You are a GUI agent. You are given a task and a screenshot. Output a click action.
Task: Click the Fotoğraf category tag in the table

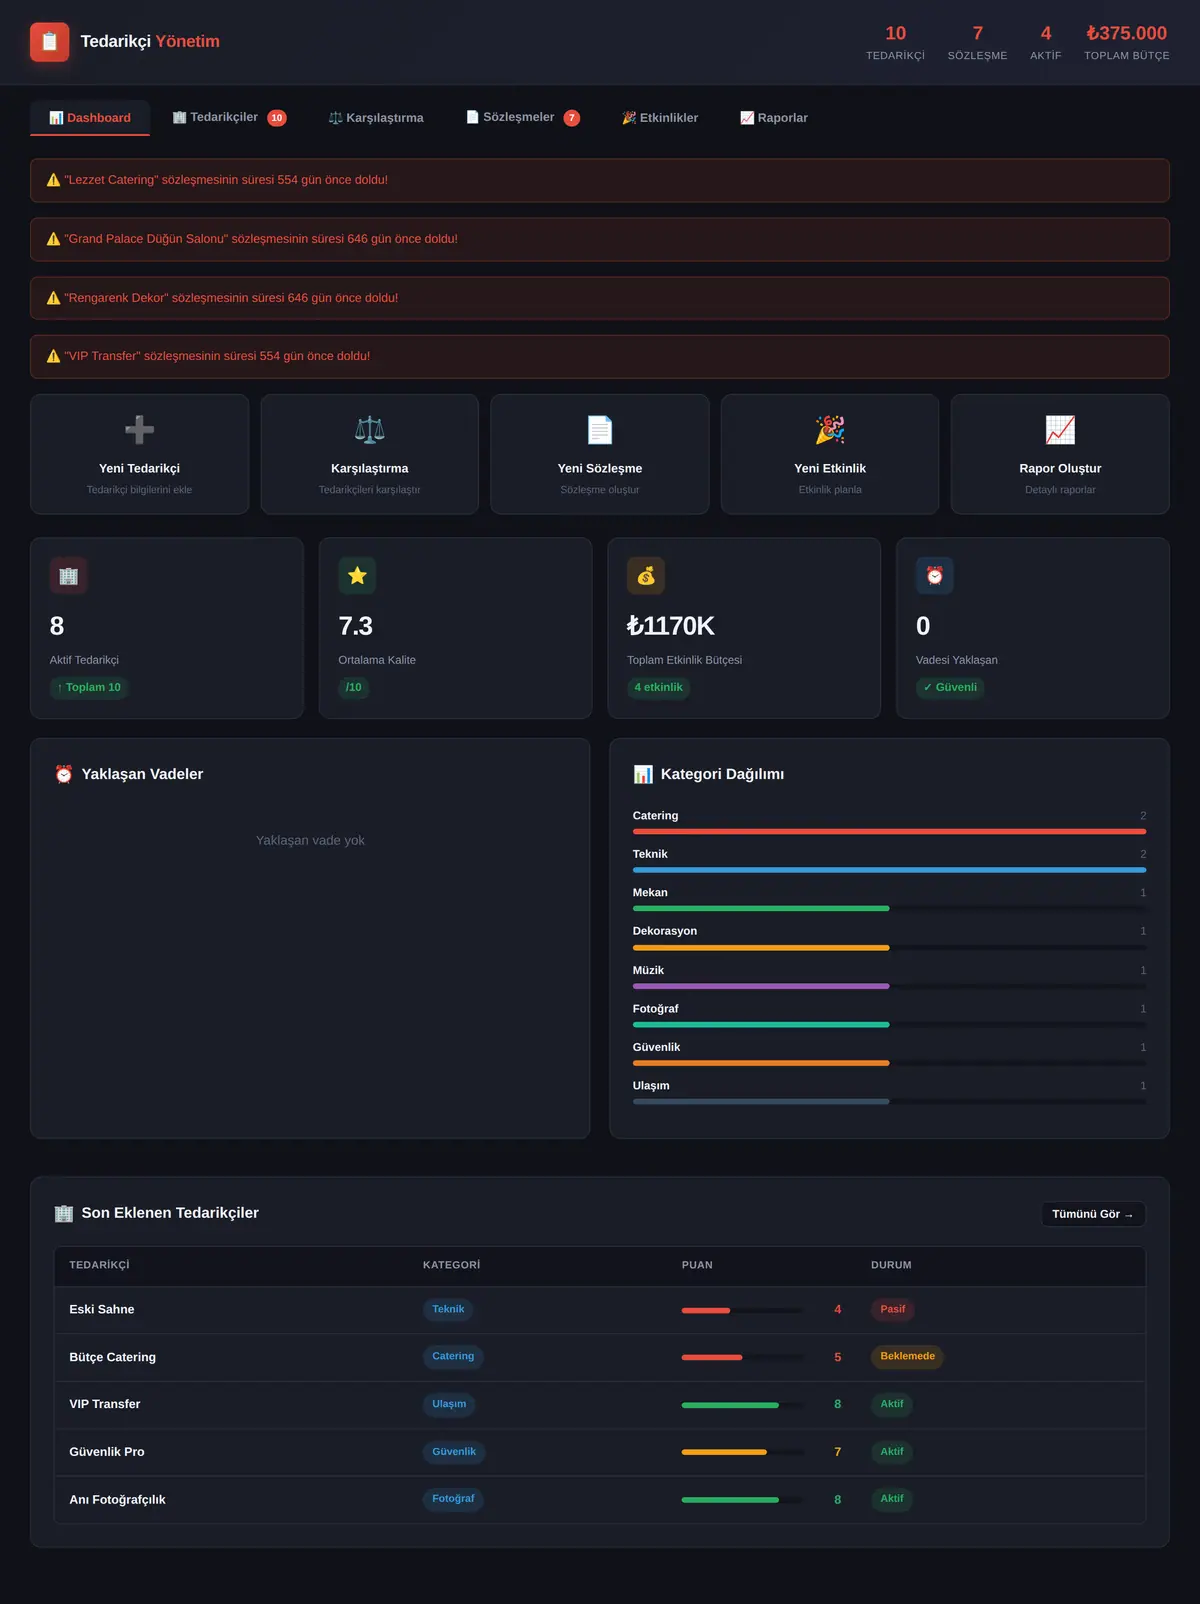click(x=453, y=1499)
